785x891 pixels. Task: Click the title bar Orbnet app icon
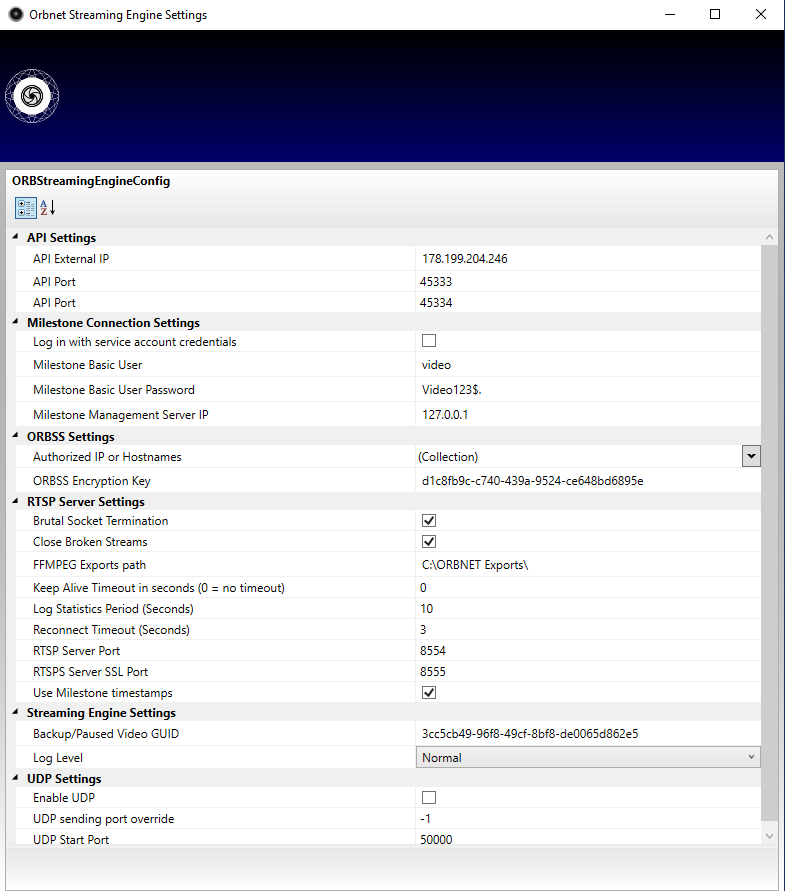click(x=16, y=14)
